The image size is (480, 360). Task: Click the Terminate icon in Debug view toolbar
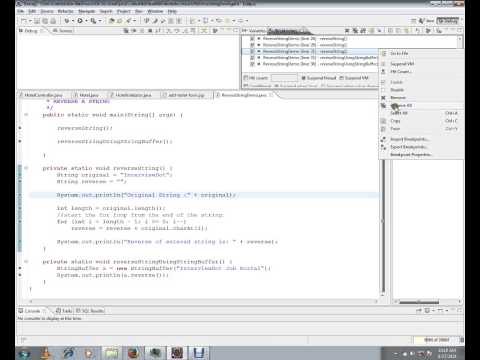click(x=151, y=31)
